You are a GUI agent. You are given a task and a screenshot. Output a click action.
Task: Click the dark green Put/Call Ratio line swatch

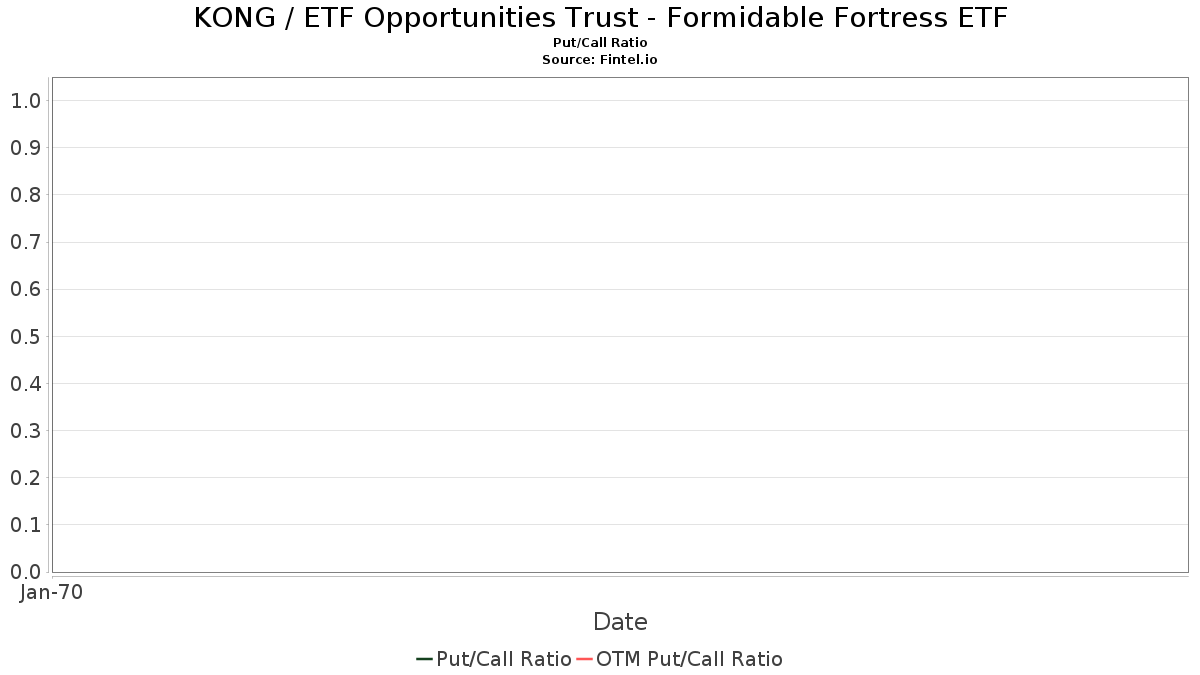pos(425,659)
